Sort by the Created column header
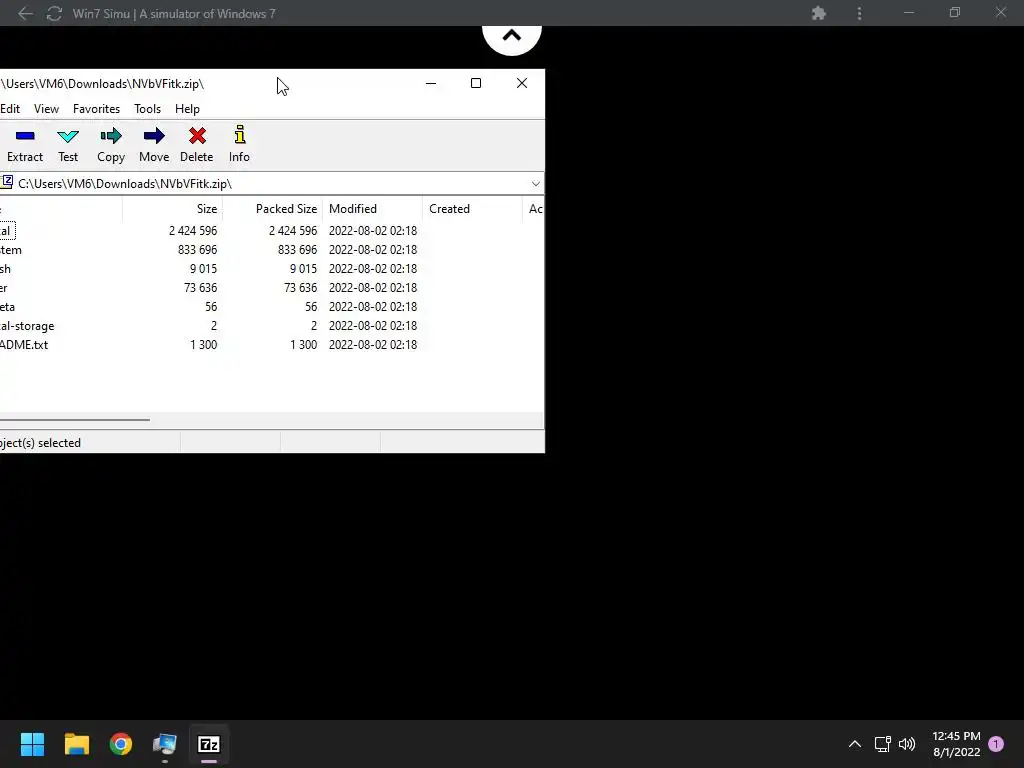The height and width of the screenshot is (768, 1024). click(472, 209)
